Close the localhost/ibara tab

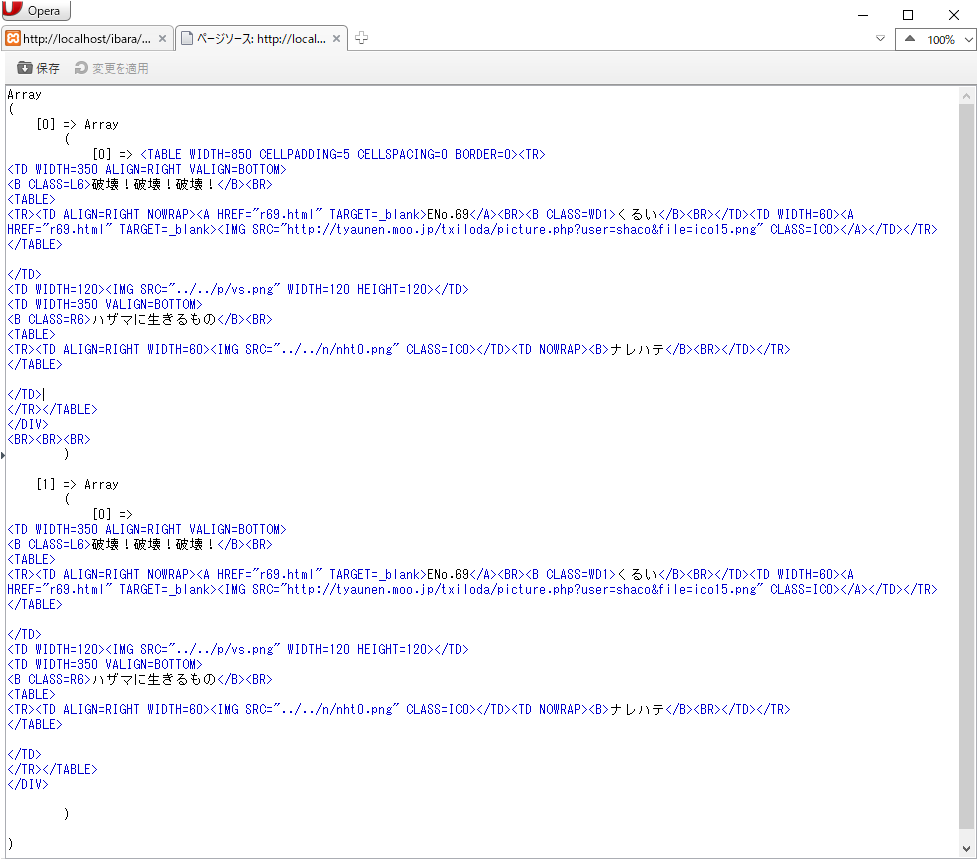pos(162,39)
